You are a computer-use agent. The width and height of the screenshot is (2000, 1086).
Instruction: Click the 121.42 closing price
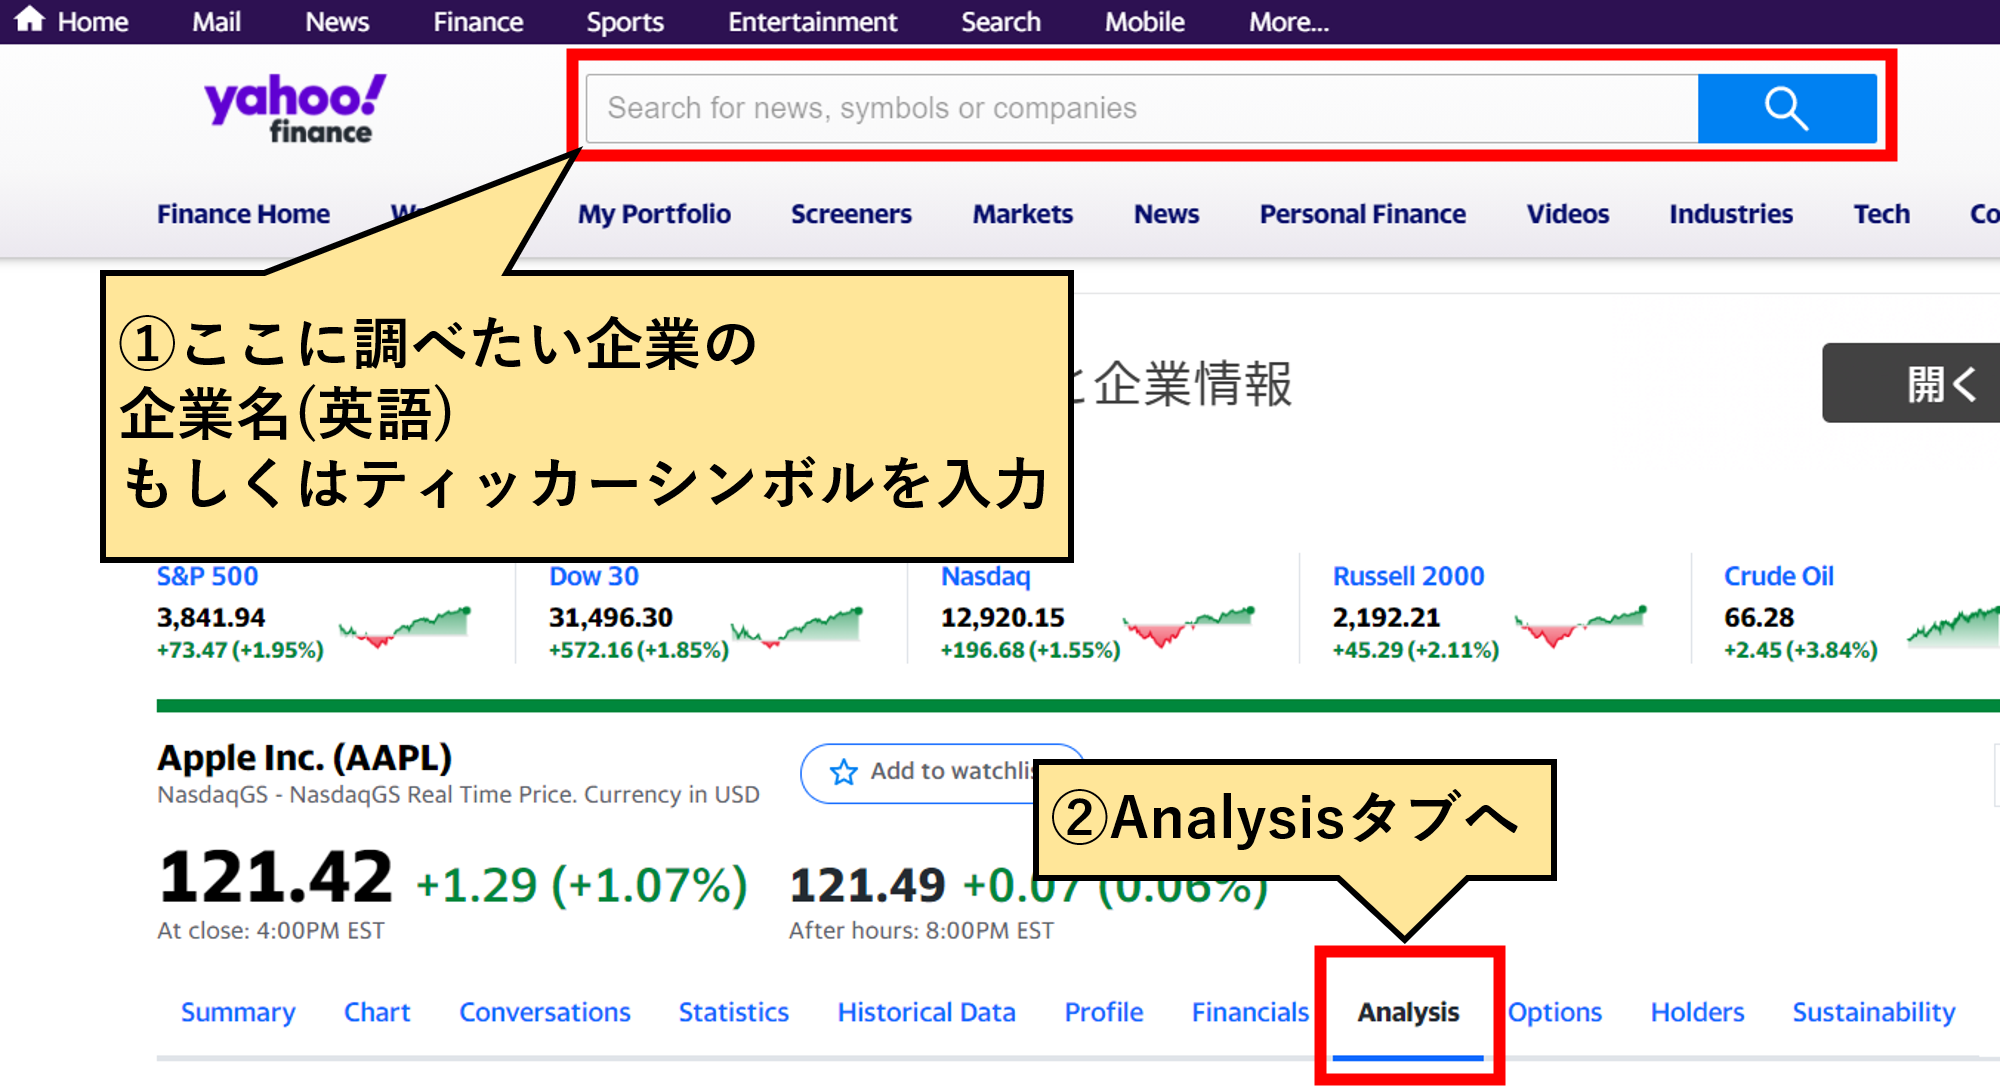pyautogui.click(x=276, y=877)
